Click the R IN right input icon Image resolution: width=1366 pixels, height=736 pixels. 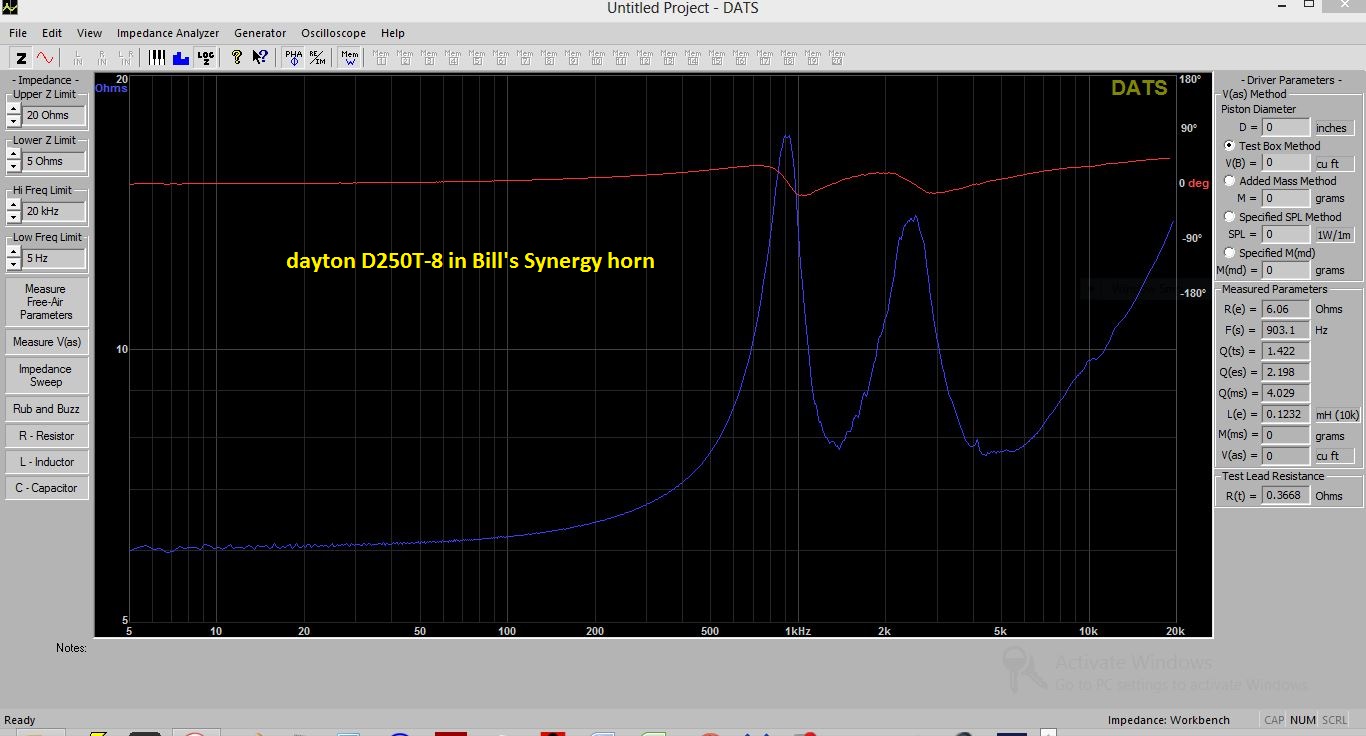click(102, 57)
